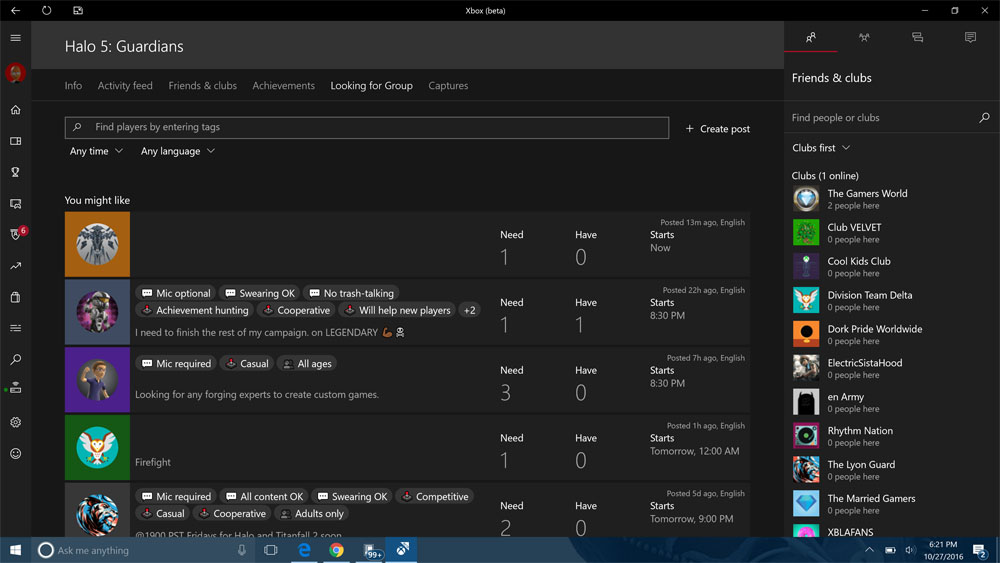This screenshot has height=563, width=1000.
Task: Switch to Activity alerts panel icon
Action: (970, 38)
